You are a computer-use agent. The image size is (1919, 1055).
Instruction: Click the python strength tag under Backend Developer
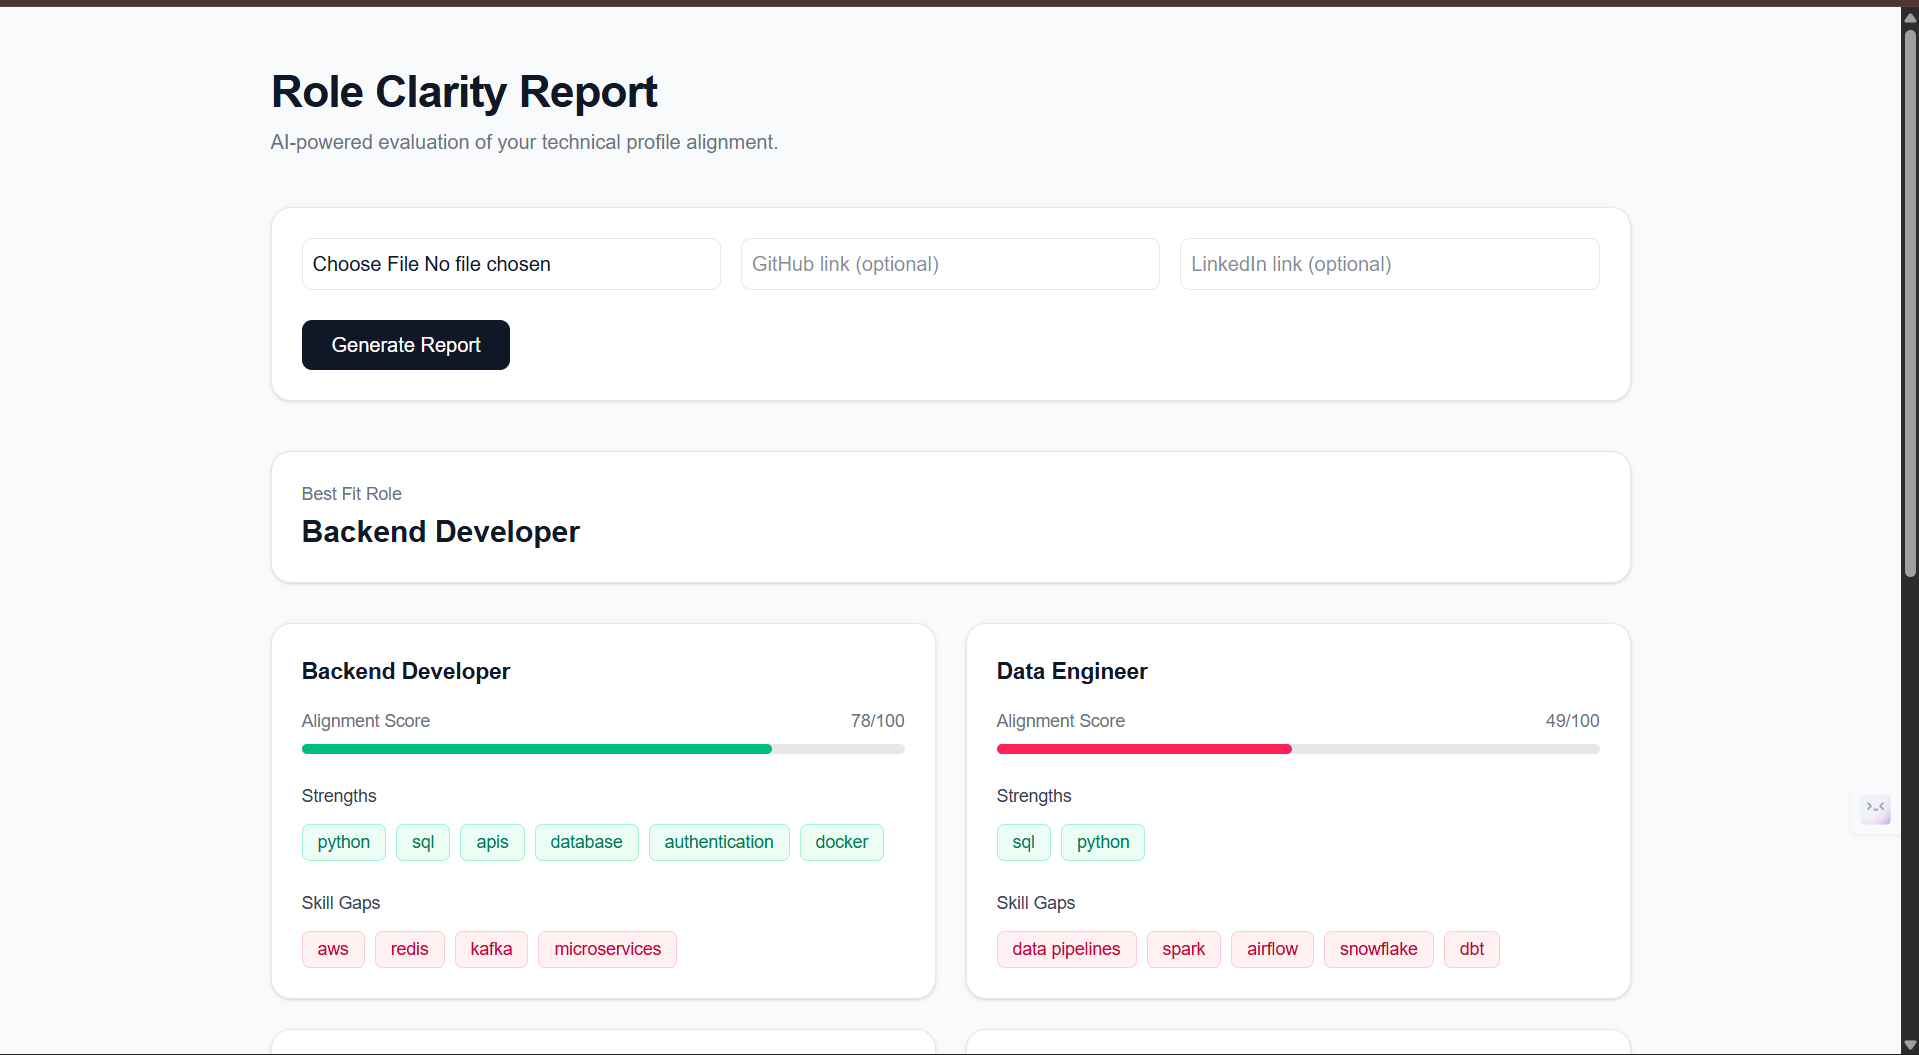tap(344, 842)
